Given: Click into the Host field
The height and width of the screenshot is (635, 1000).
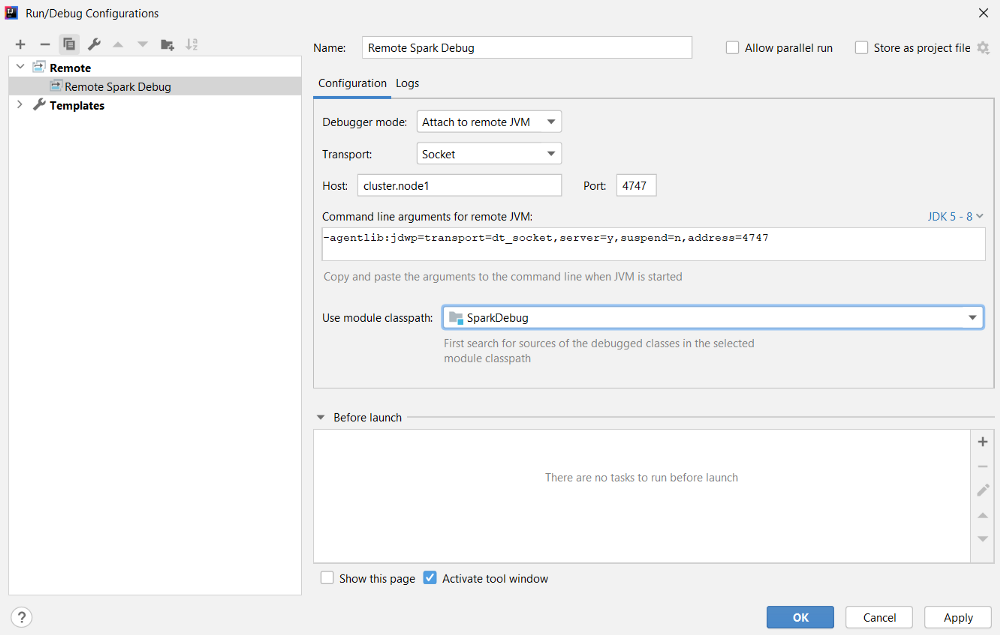Looking at the screenshot, I should pyautogui.click(x=459, y=186).
